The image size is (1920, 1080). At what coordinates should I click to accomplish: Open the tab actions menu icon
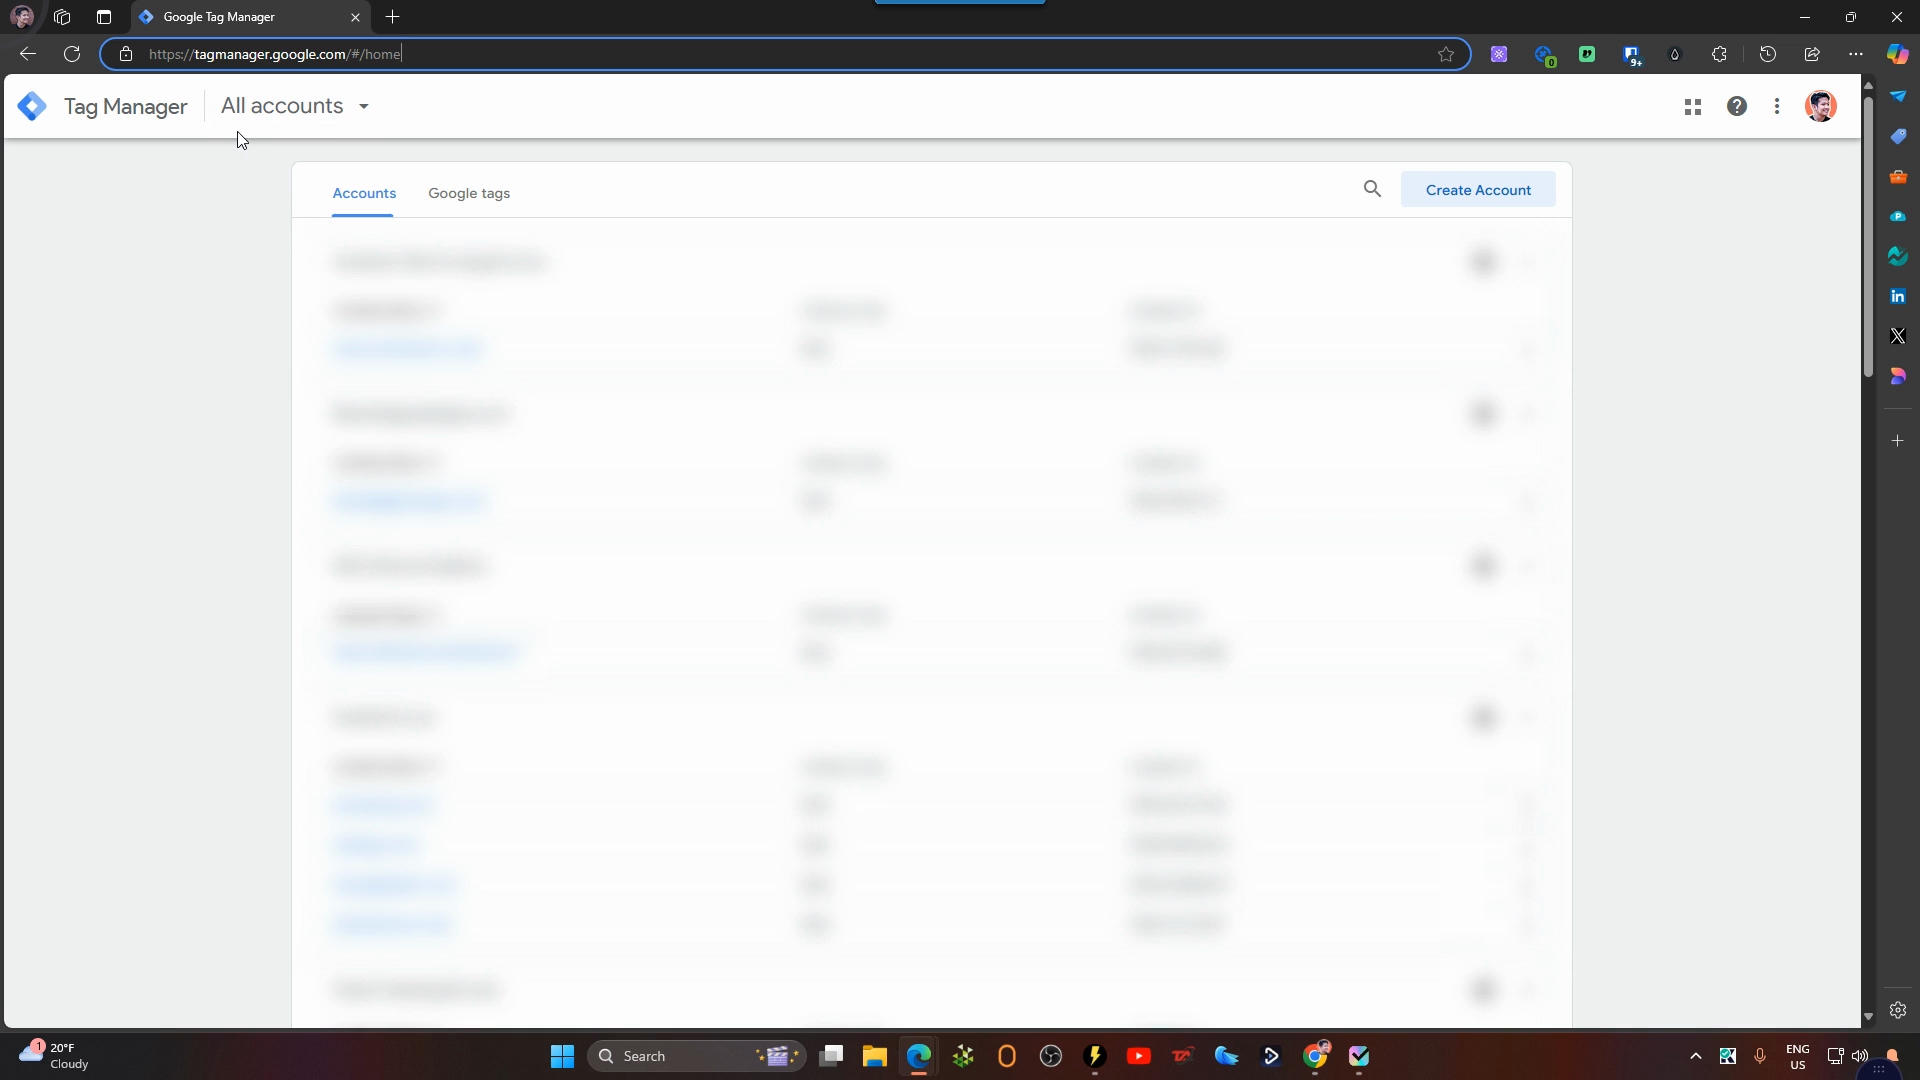104,17
